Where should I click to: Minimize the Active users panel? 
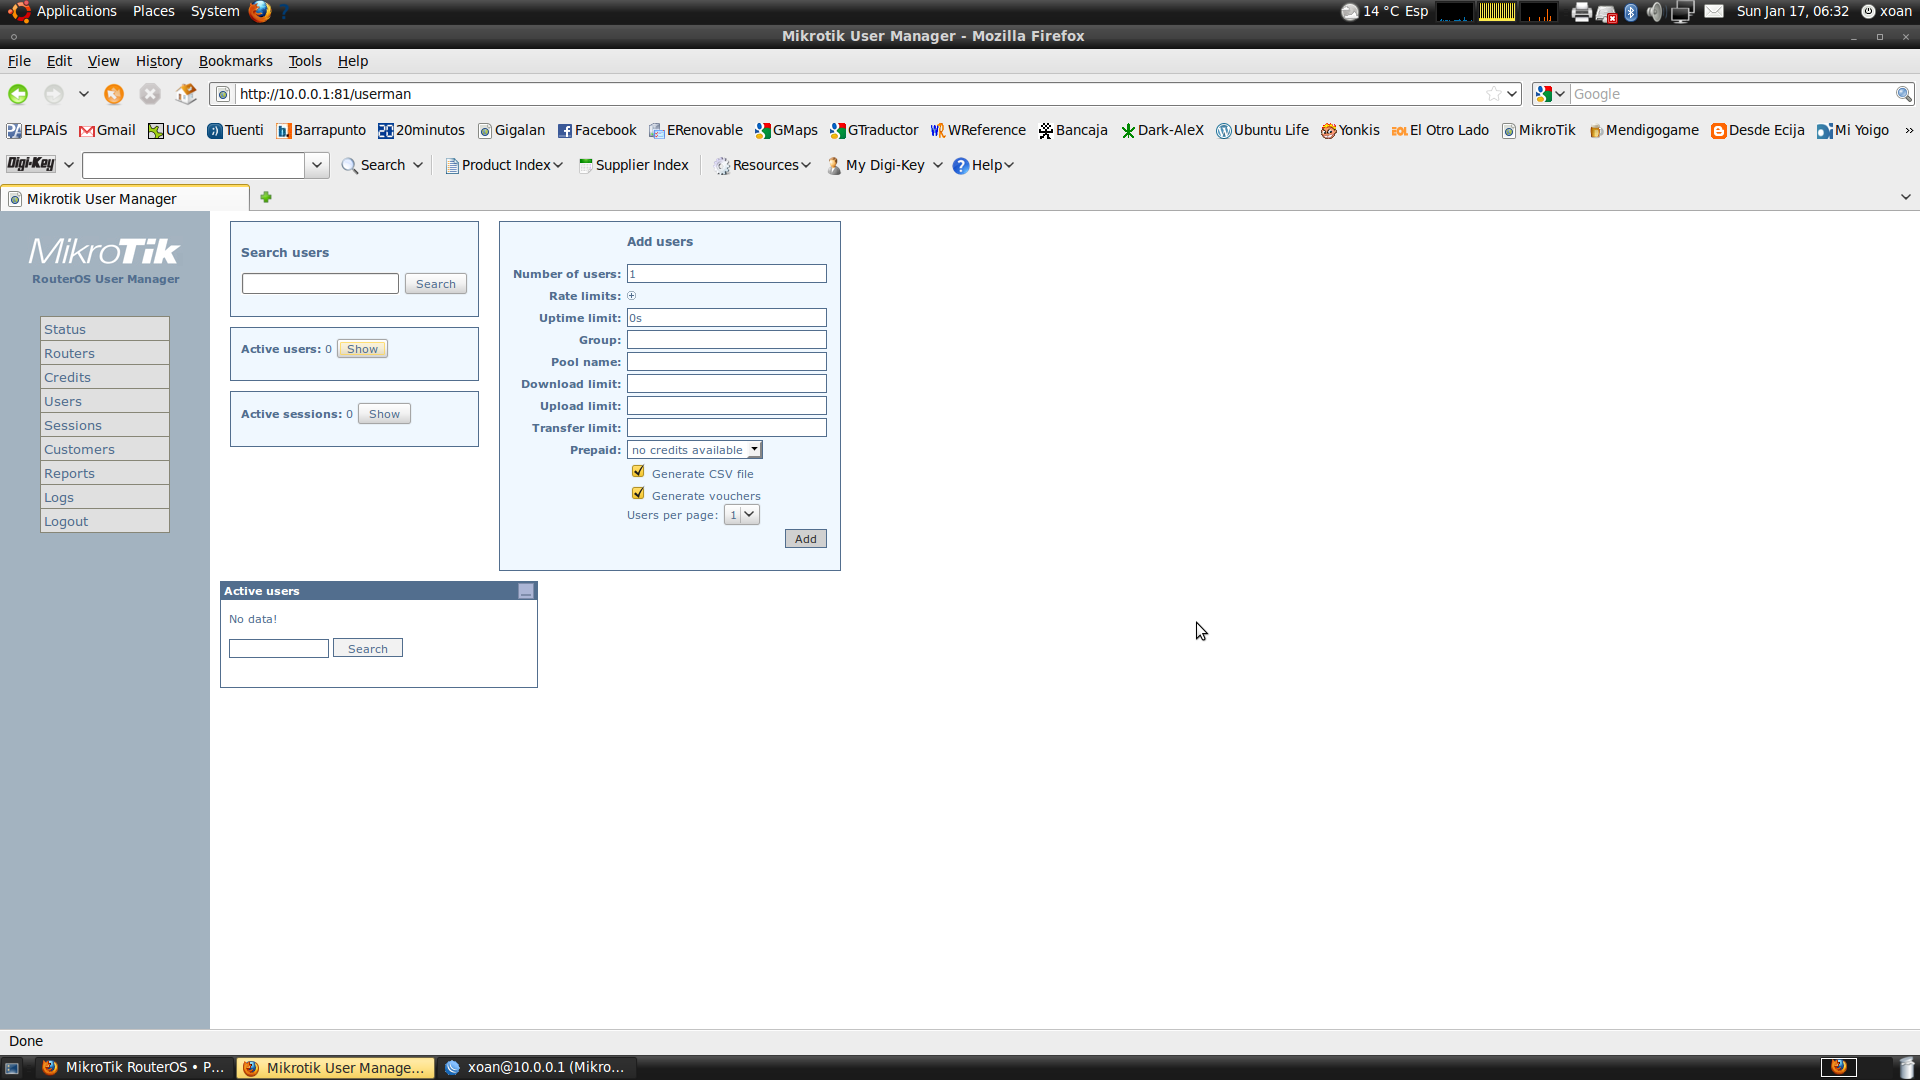(526, 591)
